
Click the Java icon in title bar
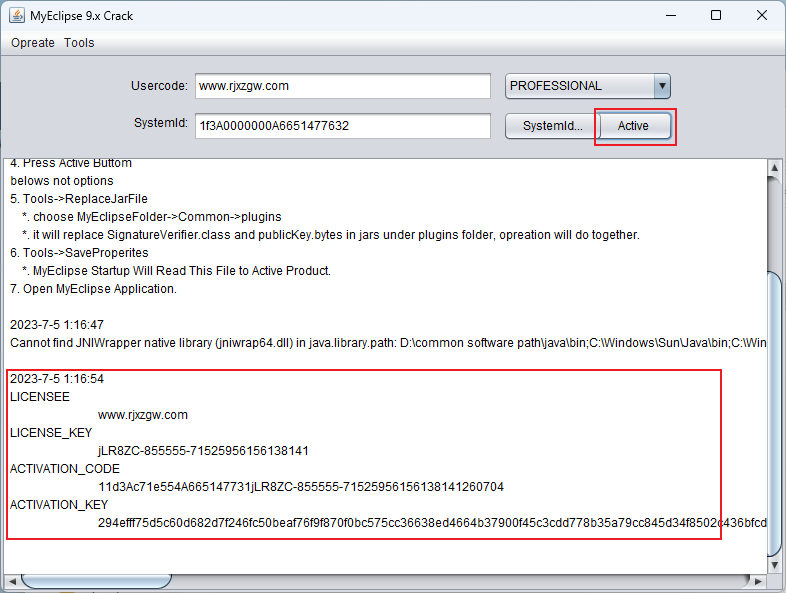tap(17, 16)
